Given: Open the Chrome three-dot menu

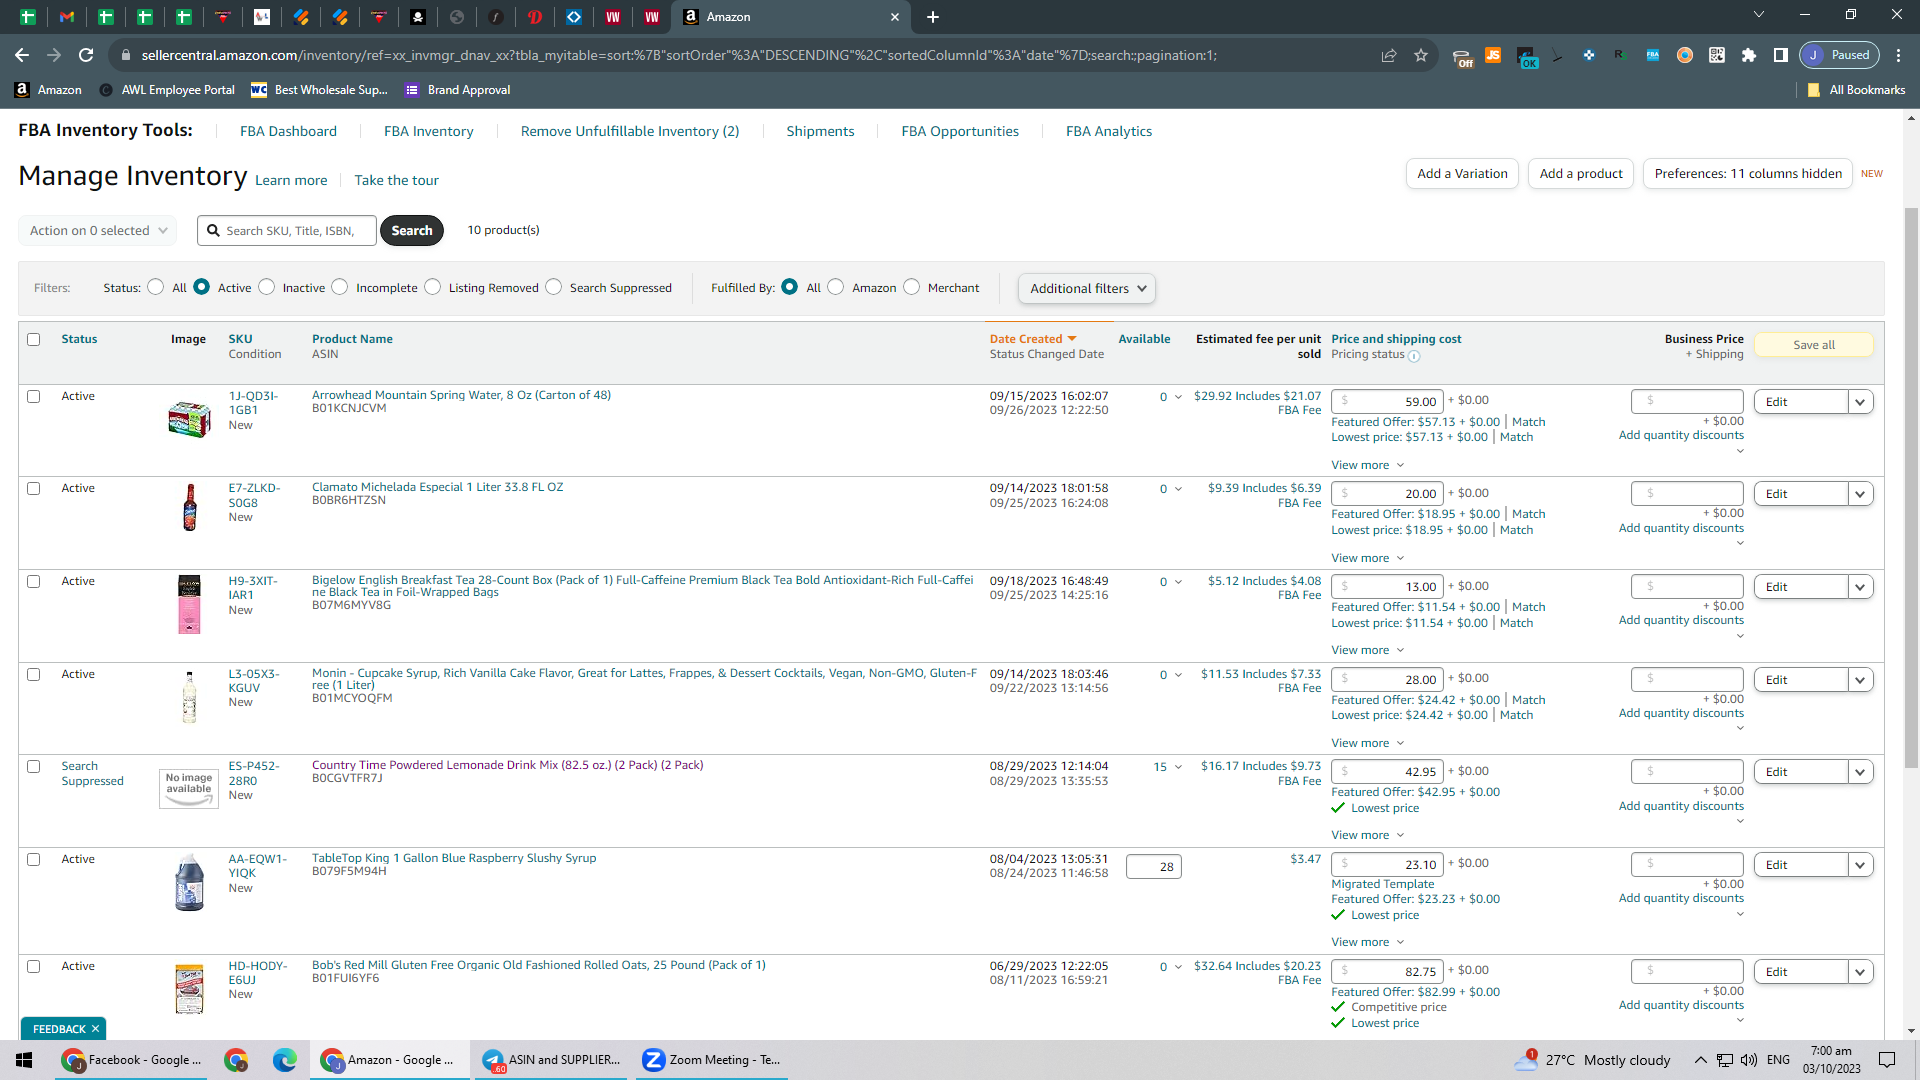Looking at the screenshot, I should [1898, 55].
